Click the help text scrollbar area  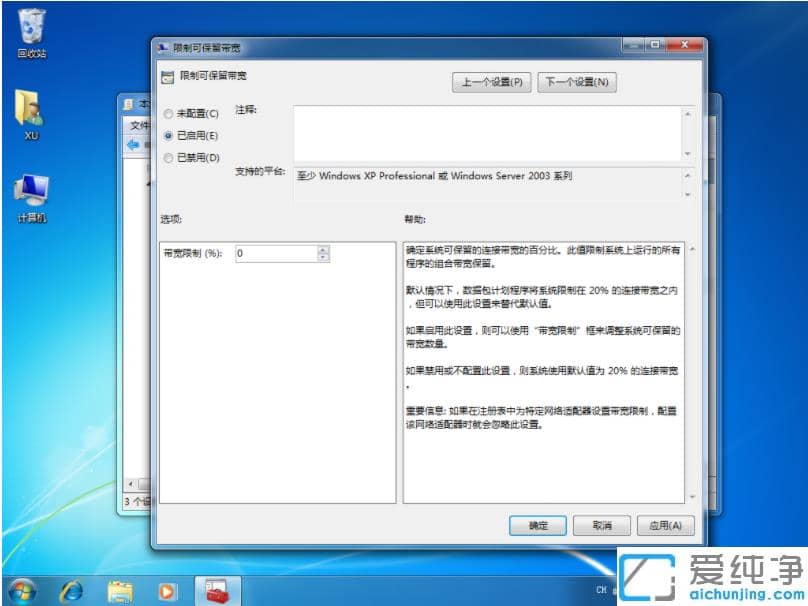point(688,370)
